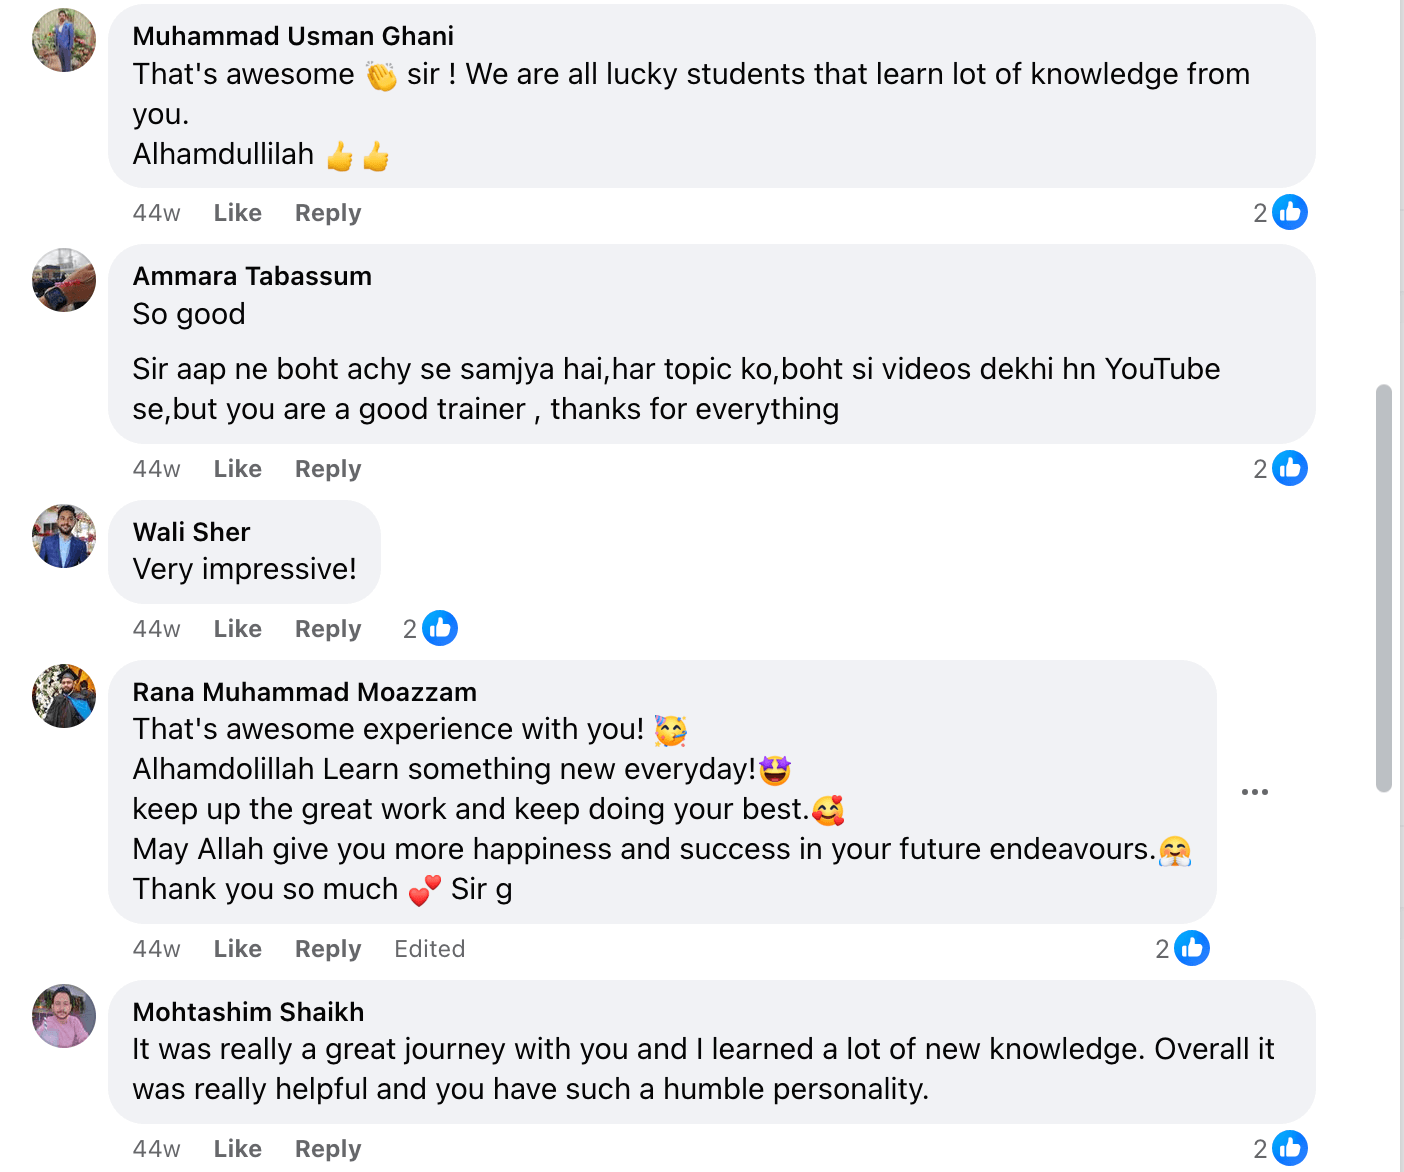Click like reaction icon on Mohtashim Shaikh's comment
The width and height of the screenshot is (1404, 1172).
pos(1290,1148)
